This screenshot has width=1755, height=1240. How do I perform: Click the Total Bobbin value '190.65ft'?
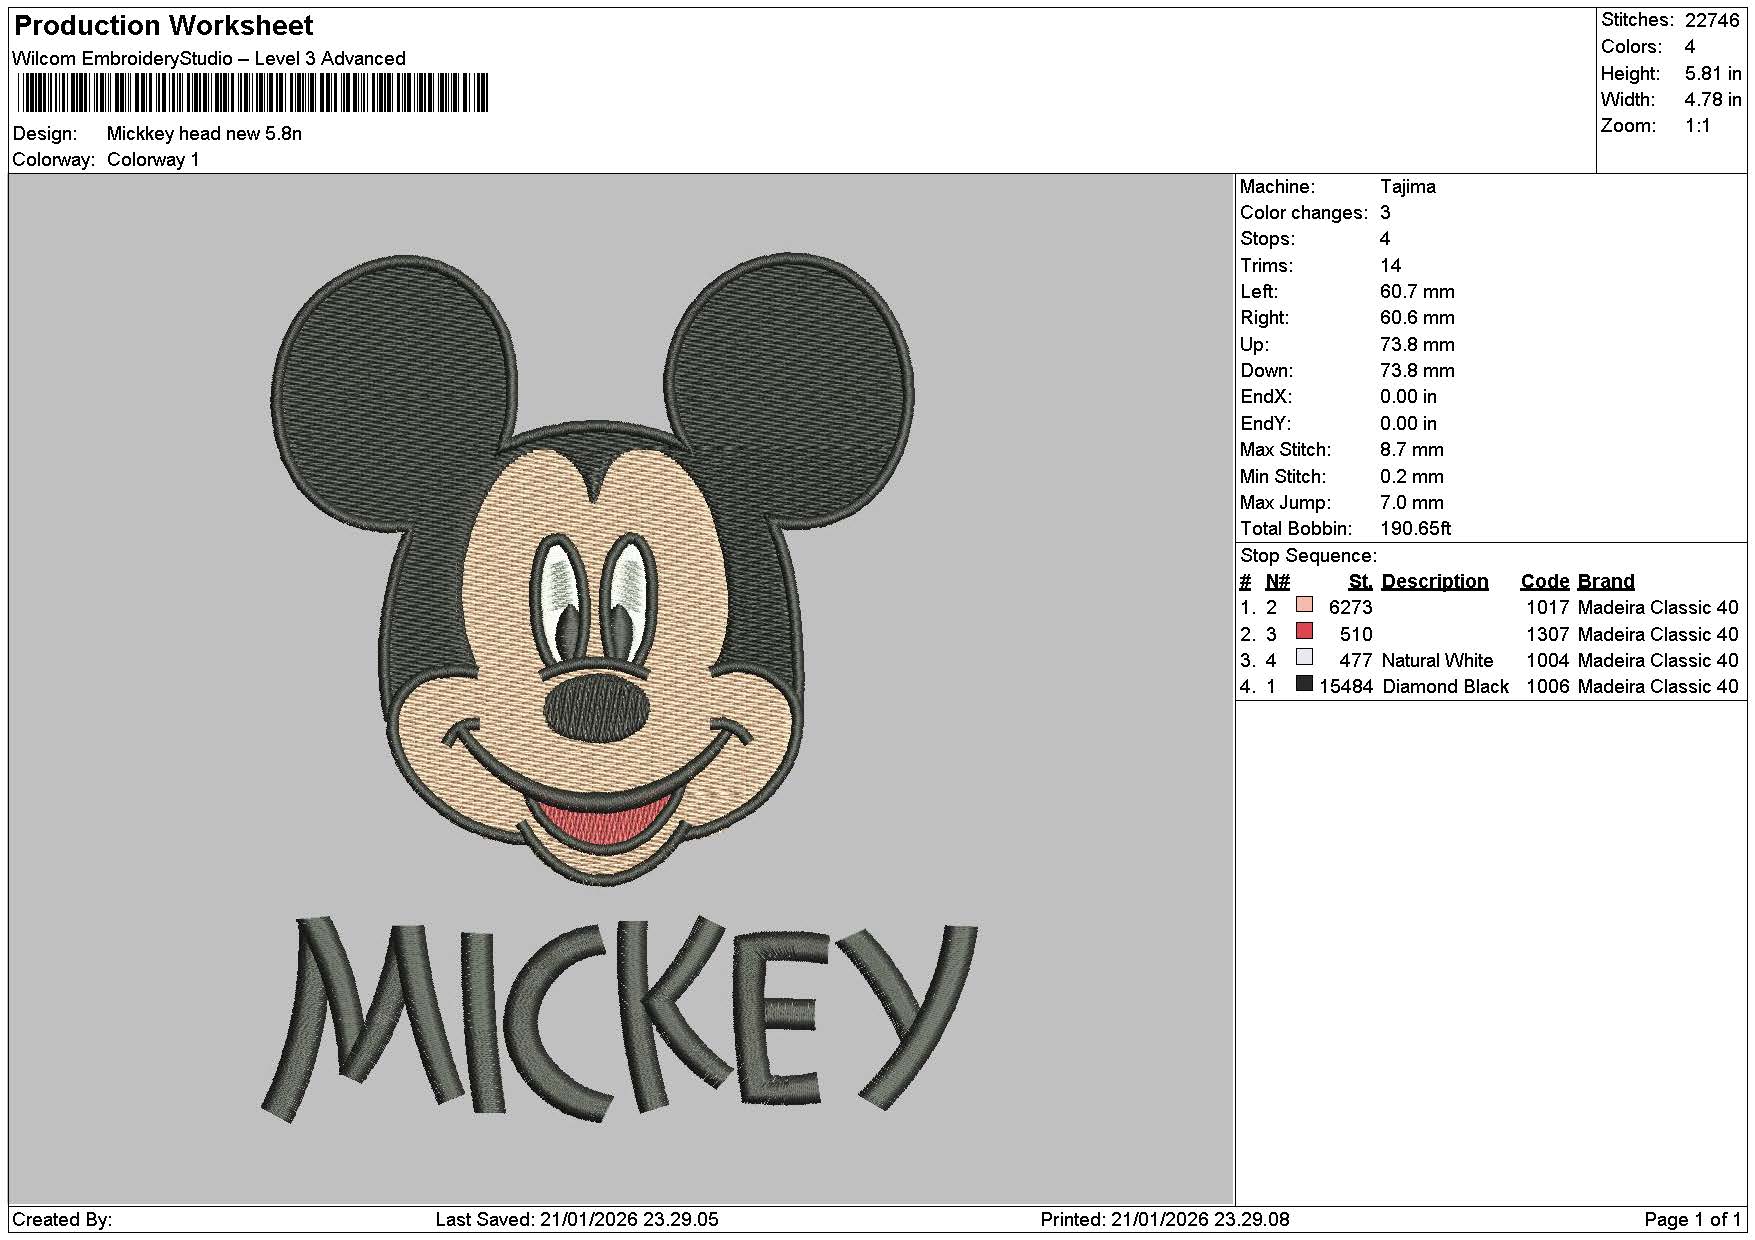tap(1415, 528)
